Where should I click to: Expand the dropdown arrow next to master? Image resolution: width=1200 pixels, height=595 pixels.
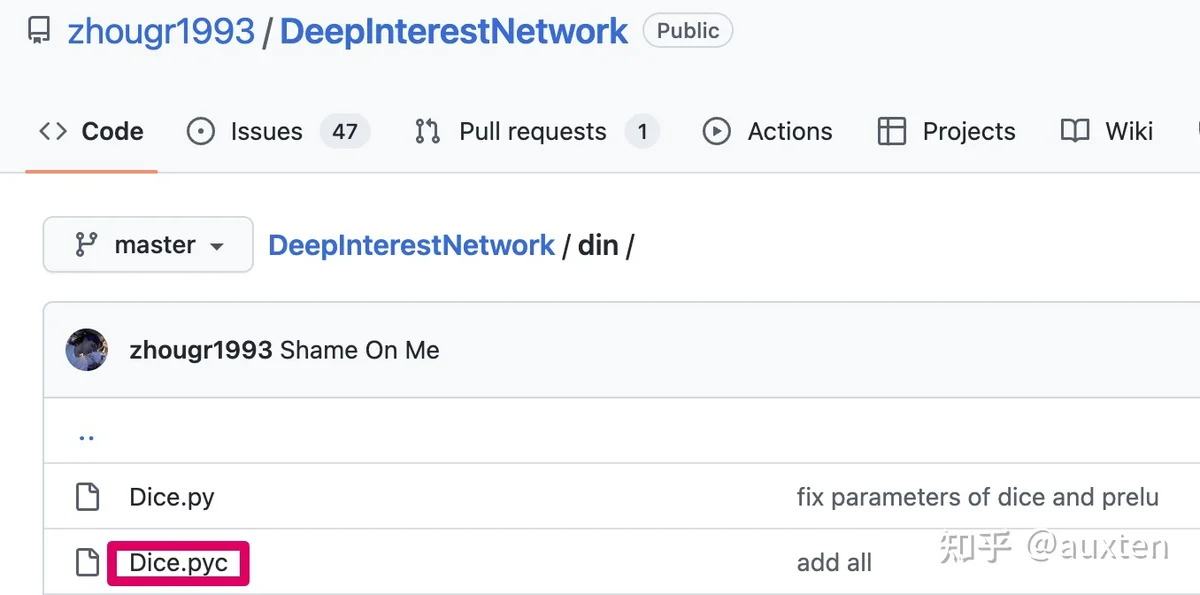[x=216, y=246]
